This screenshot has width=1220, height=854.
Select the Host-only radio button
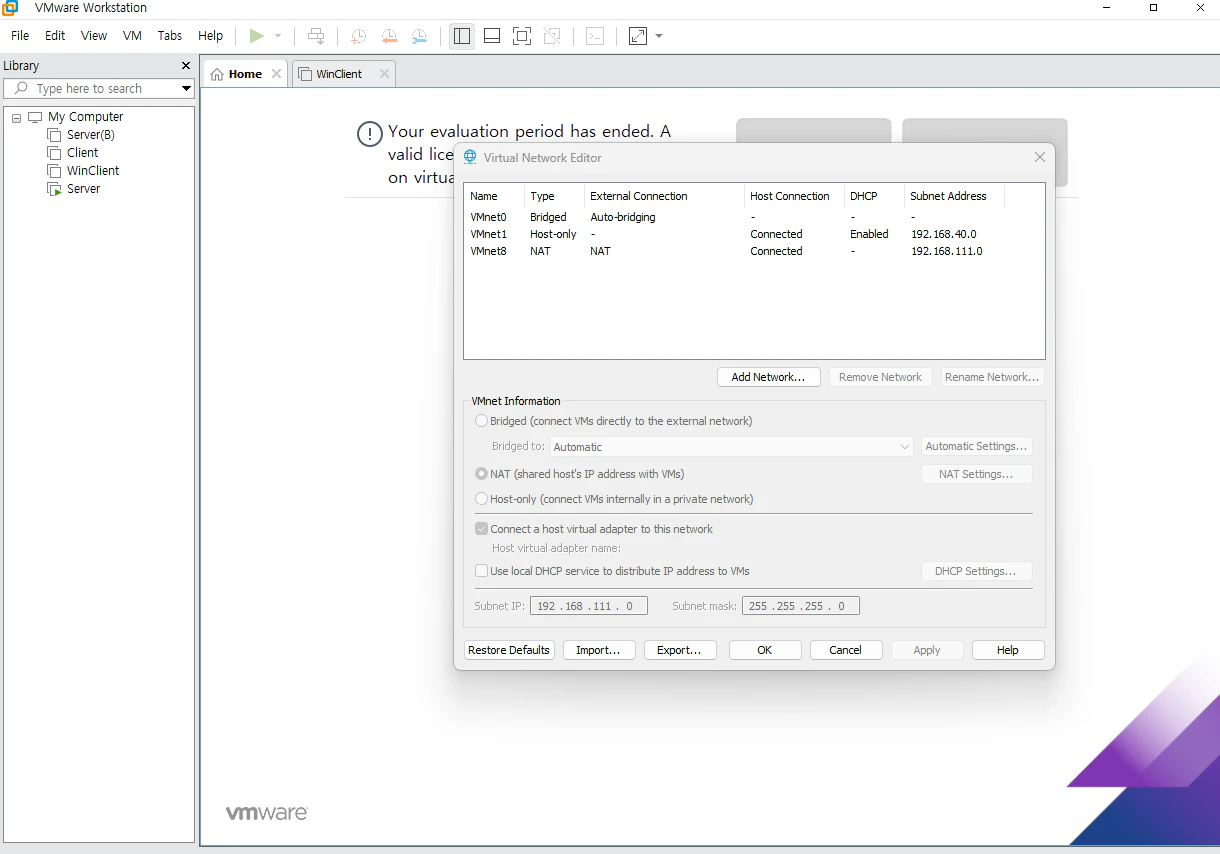click(x=482, y=499)
